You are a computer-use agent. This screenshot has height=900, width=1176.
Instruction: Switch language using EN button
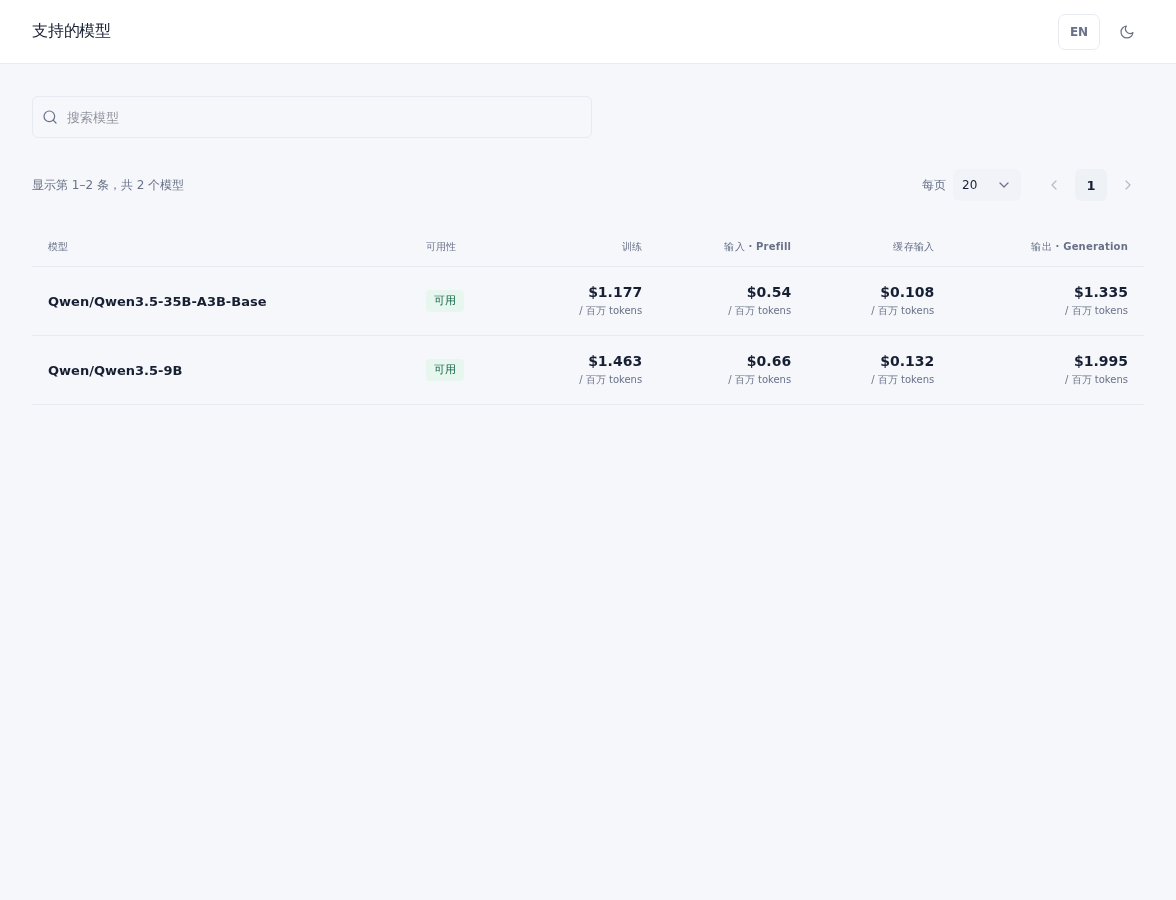[x=1078, y=32]
